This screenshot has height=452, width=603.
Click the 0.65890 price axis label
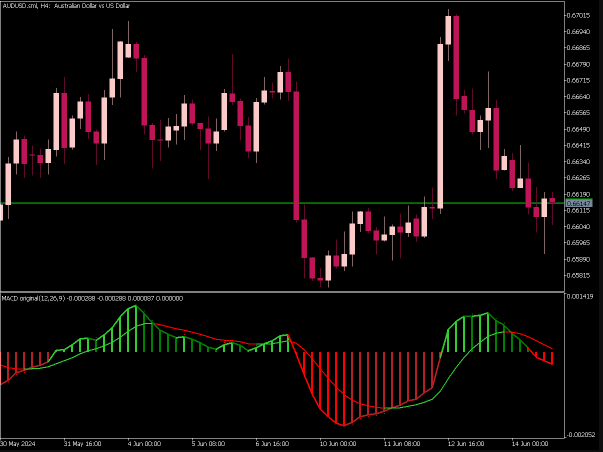[x=579, y=259]
